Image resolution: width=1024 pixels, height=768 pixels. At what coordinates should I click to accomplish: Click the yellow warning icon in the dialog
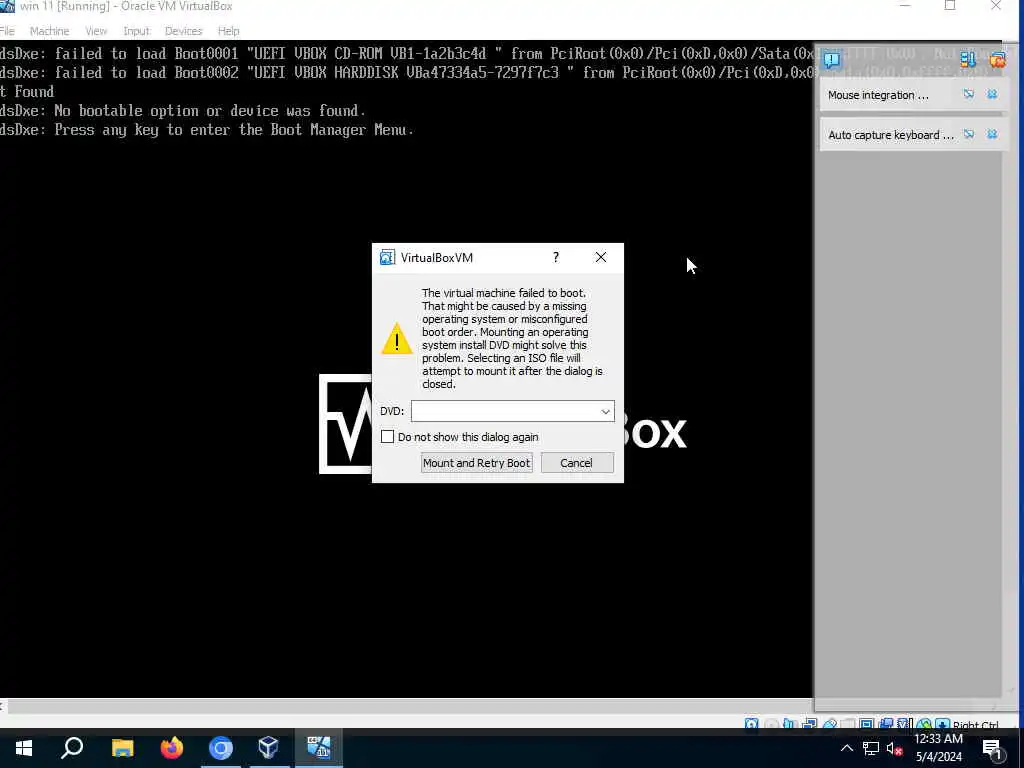point(396,339)
